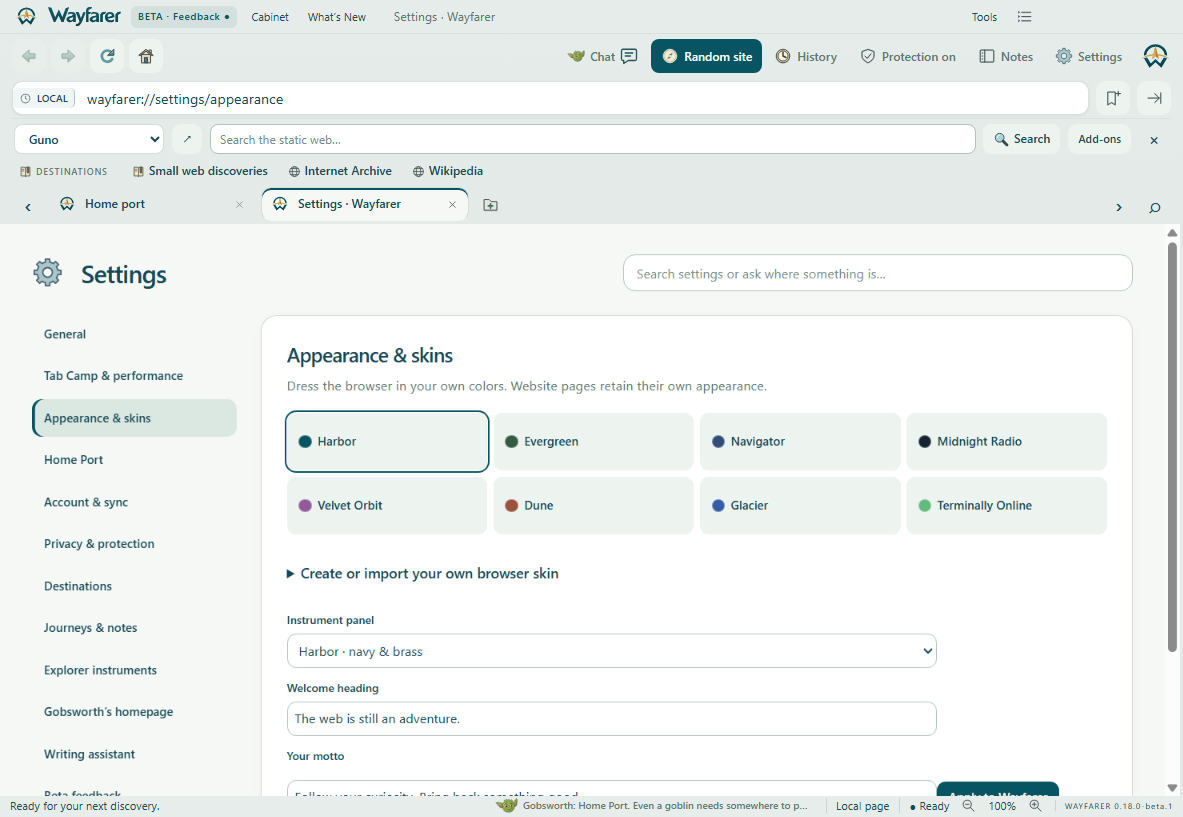Viewport: 1183px width, 817px height.
Task: Select the Dune skin
Action: pyautogui.click(x=593, y=505)
